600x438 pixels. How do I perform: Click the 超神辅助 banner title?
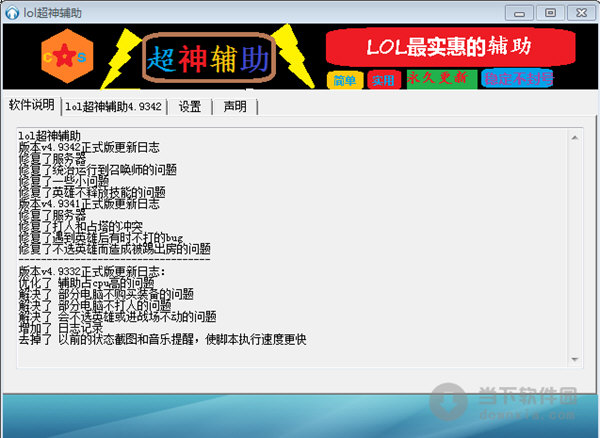[209, 58]
